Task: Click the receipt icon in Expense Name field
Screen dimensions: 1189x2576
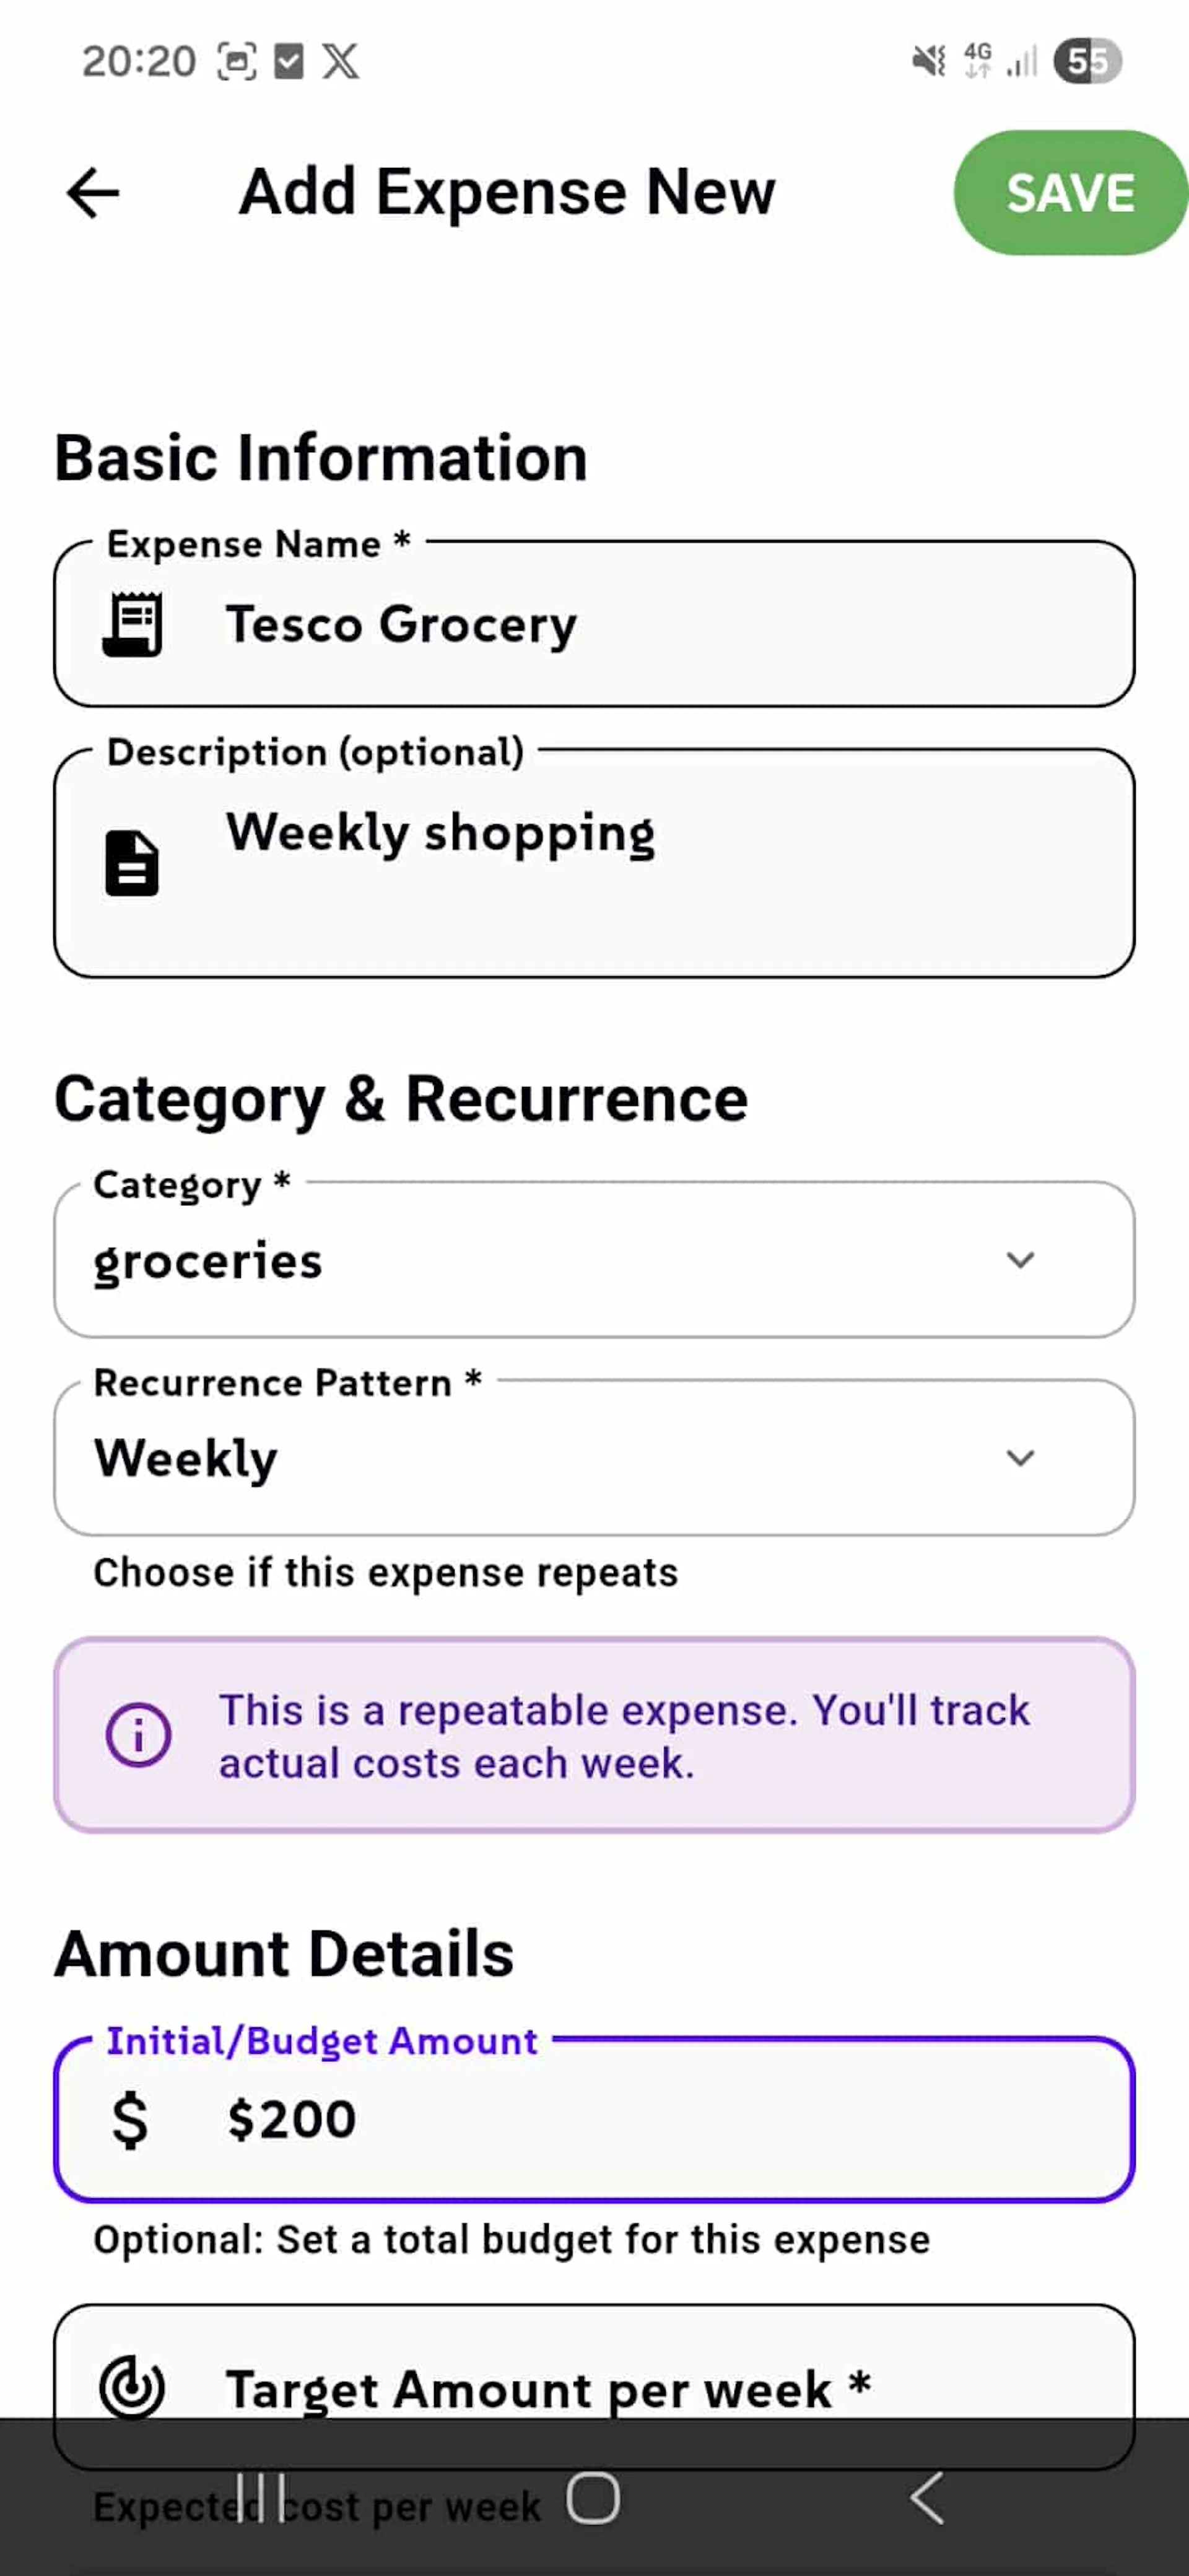Action: [x=136, y=625]
